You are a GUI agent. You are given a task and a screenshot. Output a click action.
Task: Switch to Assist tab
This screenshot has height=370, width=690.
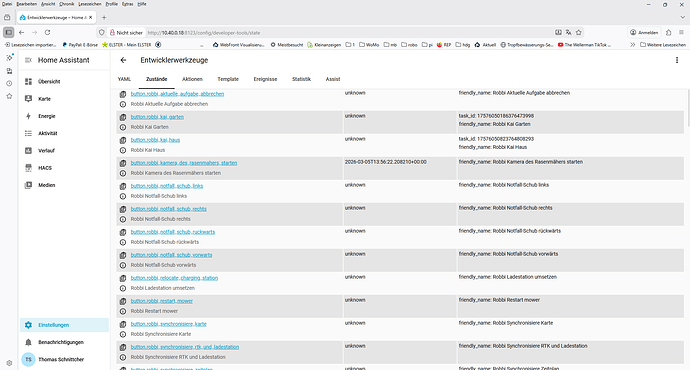(333, 79)
